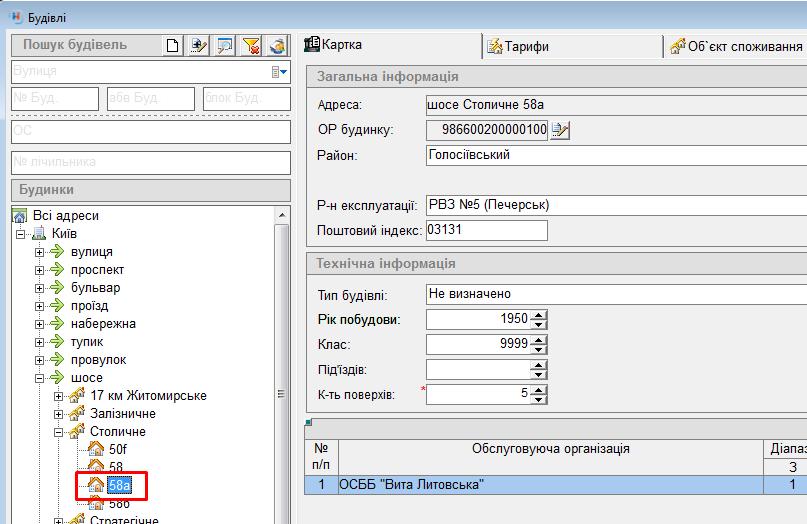Expand the вулиця tree node

coord(40,252)
